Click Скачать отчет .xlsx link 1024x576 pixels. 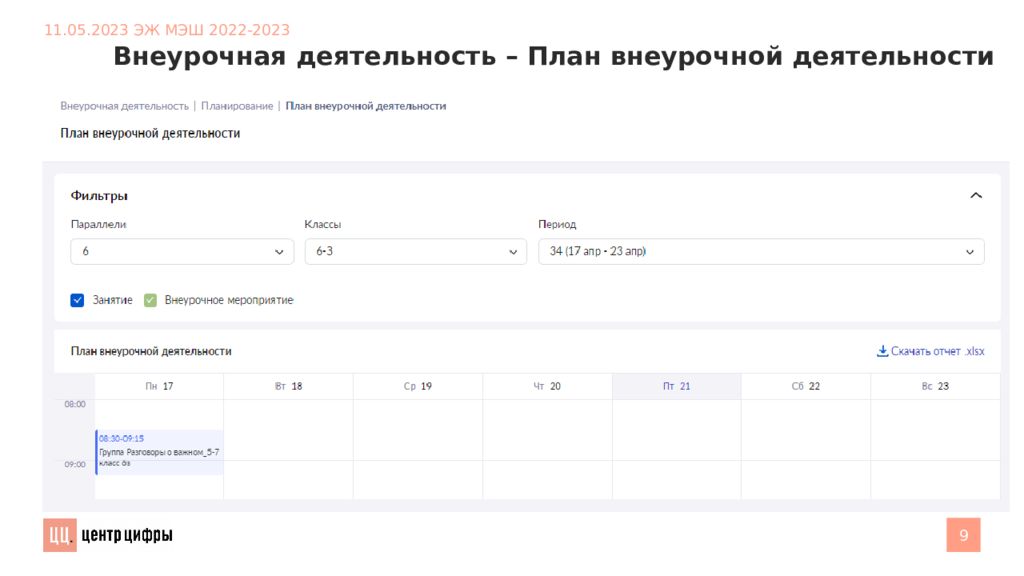(x=937, y=351)
